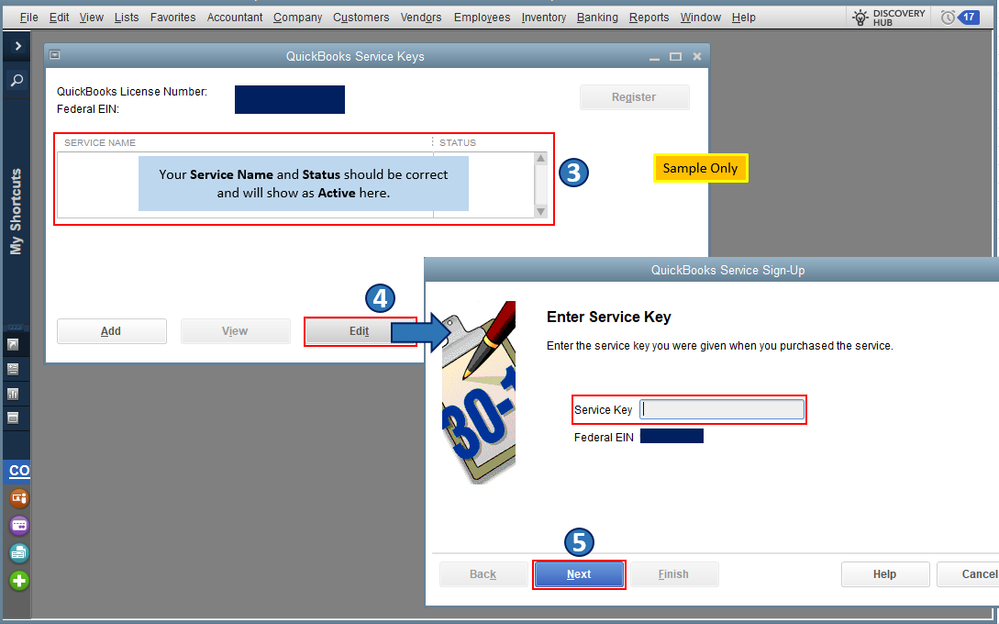Minimize the QuickBooks Service Keys window
Image resolution: width=999 pixels, height=624 pixels.
point(654,57)
